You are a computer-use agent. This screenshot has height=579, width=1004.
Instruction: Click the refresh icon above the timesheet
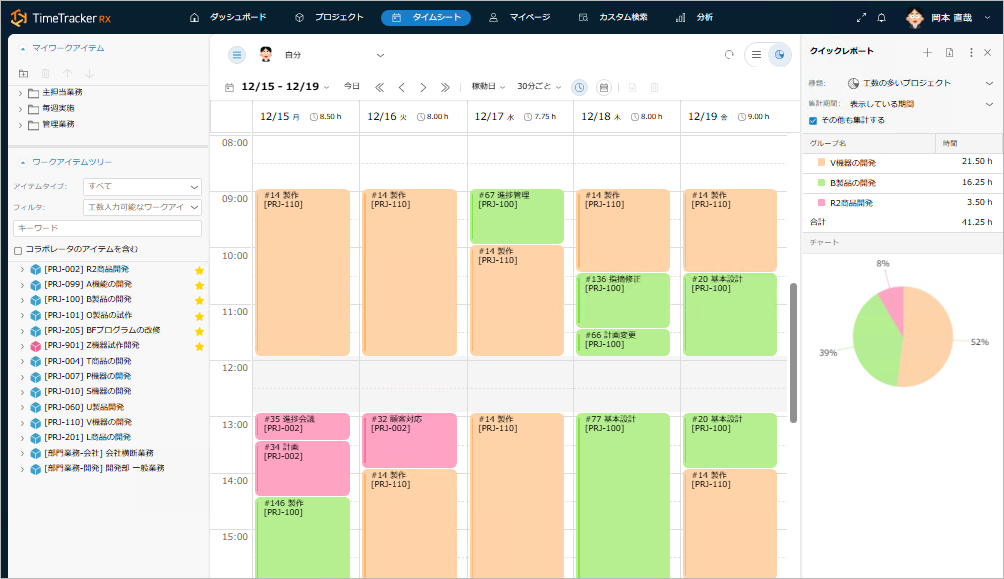point(729,55)
